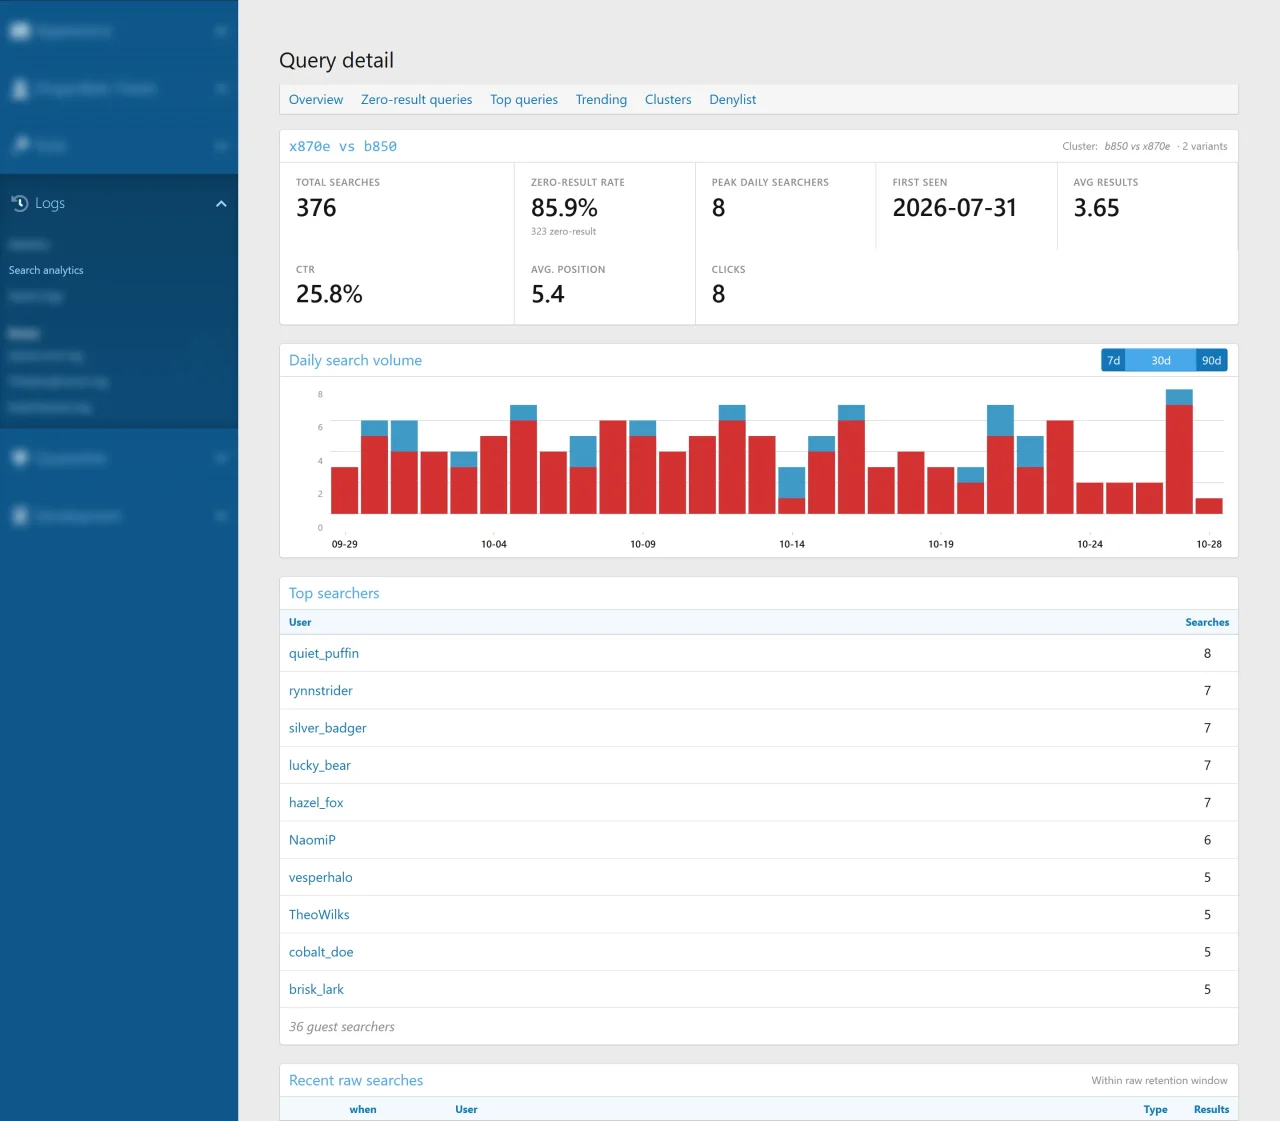
Task: Click the 'x870e vs b850' query title
Action: click(x=343, y=146)
